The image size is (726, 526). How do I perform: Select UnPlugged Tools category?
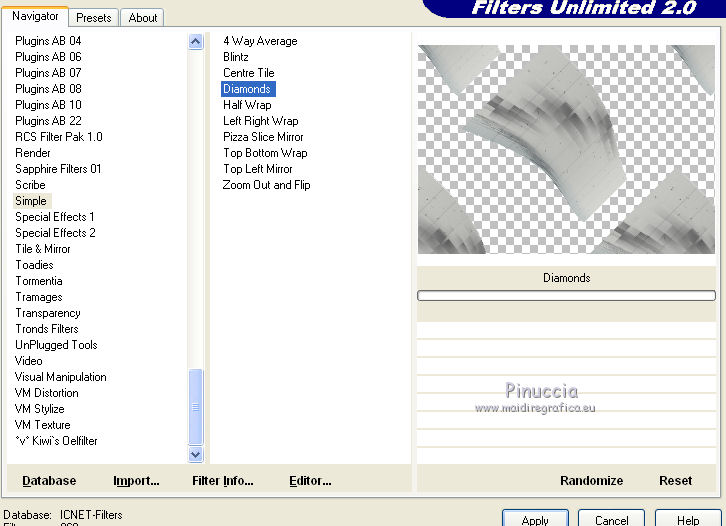[56, 345]
